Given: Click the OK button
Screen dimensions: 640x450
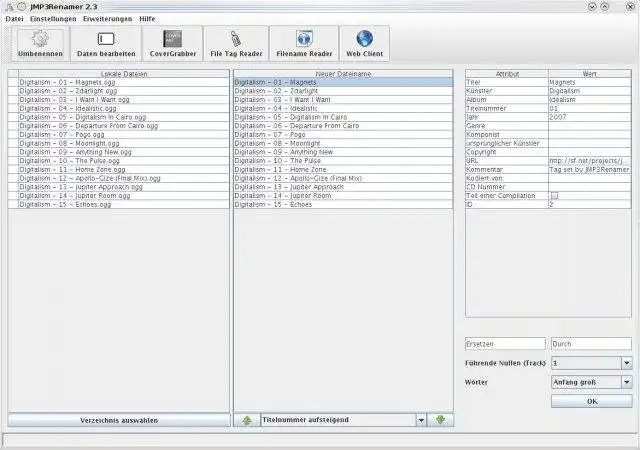Looking at the screenshot, I should [592, 401].
